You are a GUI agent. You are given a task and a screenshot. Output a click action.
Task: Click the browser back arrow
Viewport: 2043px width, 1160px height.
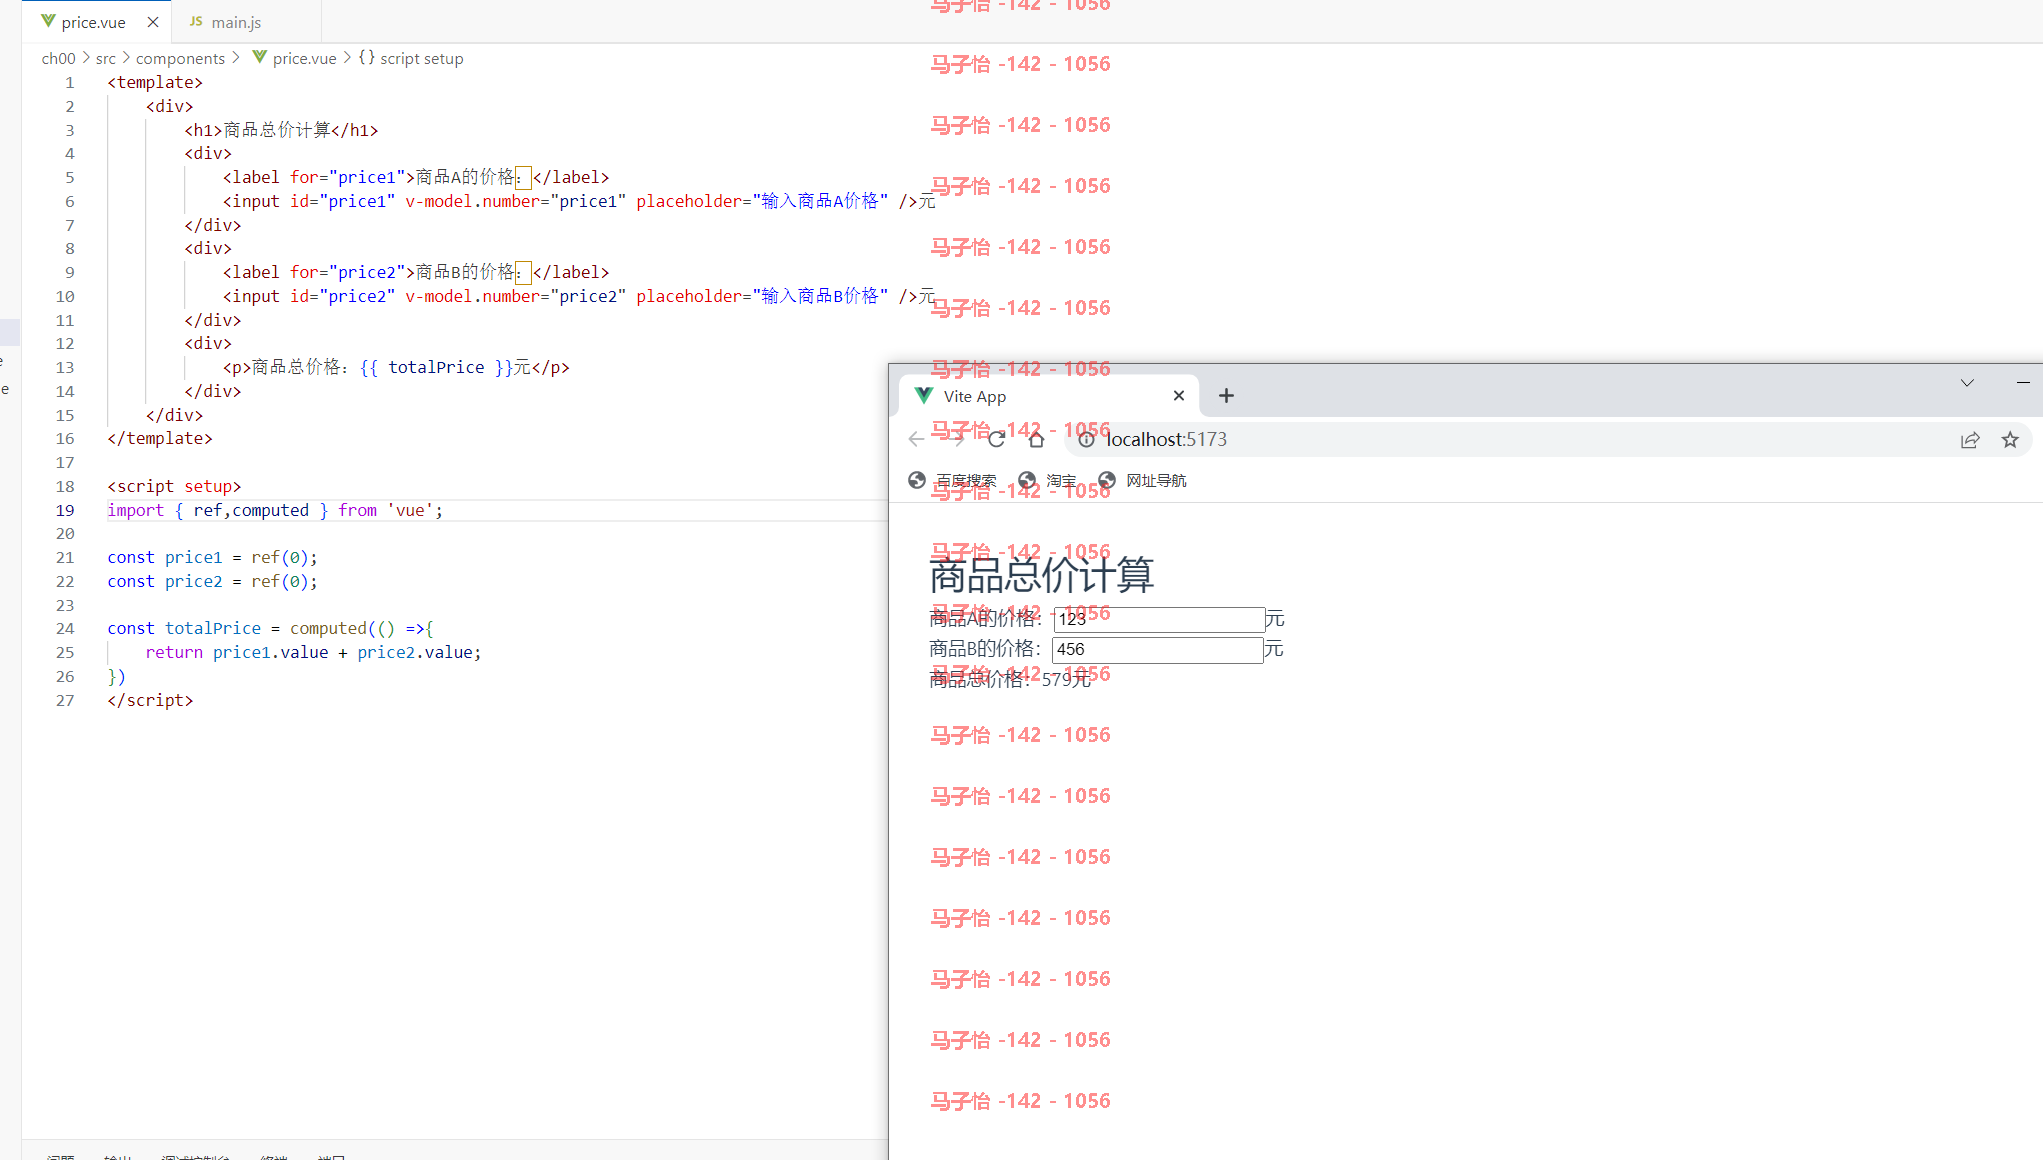click(916, 439)
